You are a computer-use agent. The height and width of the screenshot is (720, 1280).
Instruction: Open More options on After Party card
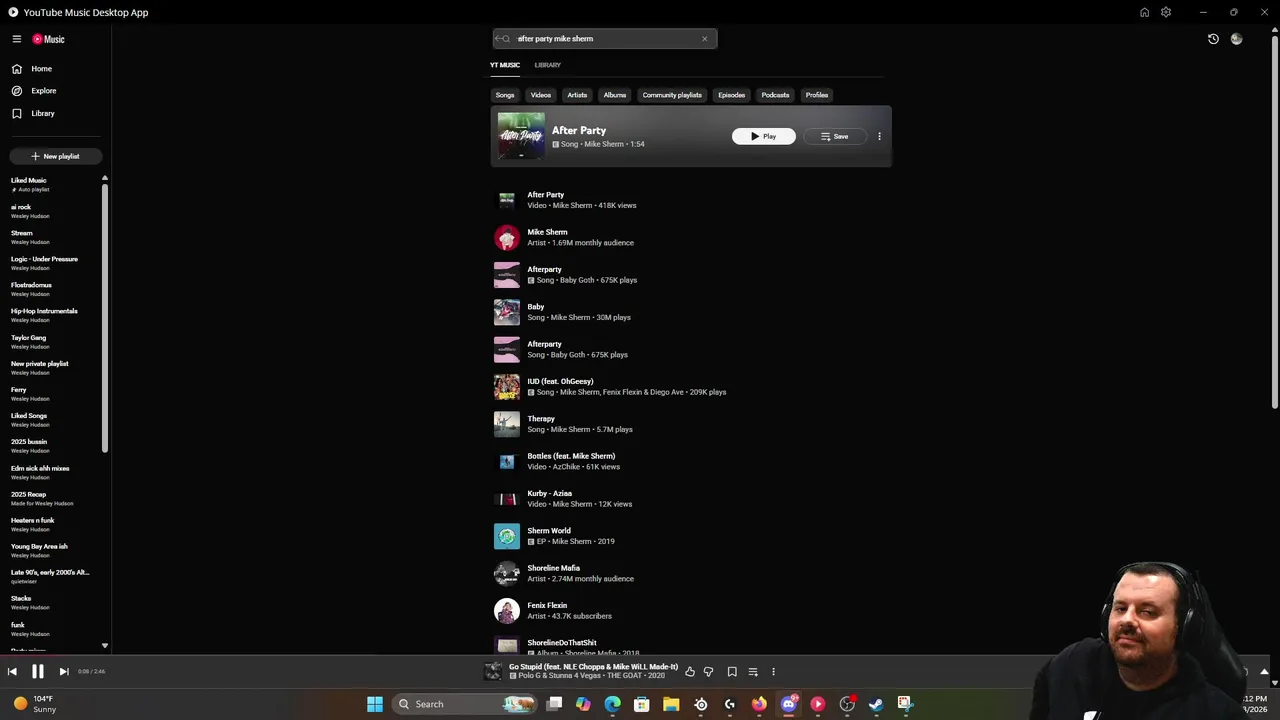click(879, 136)
